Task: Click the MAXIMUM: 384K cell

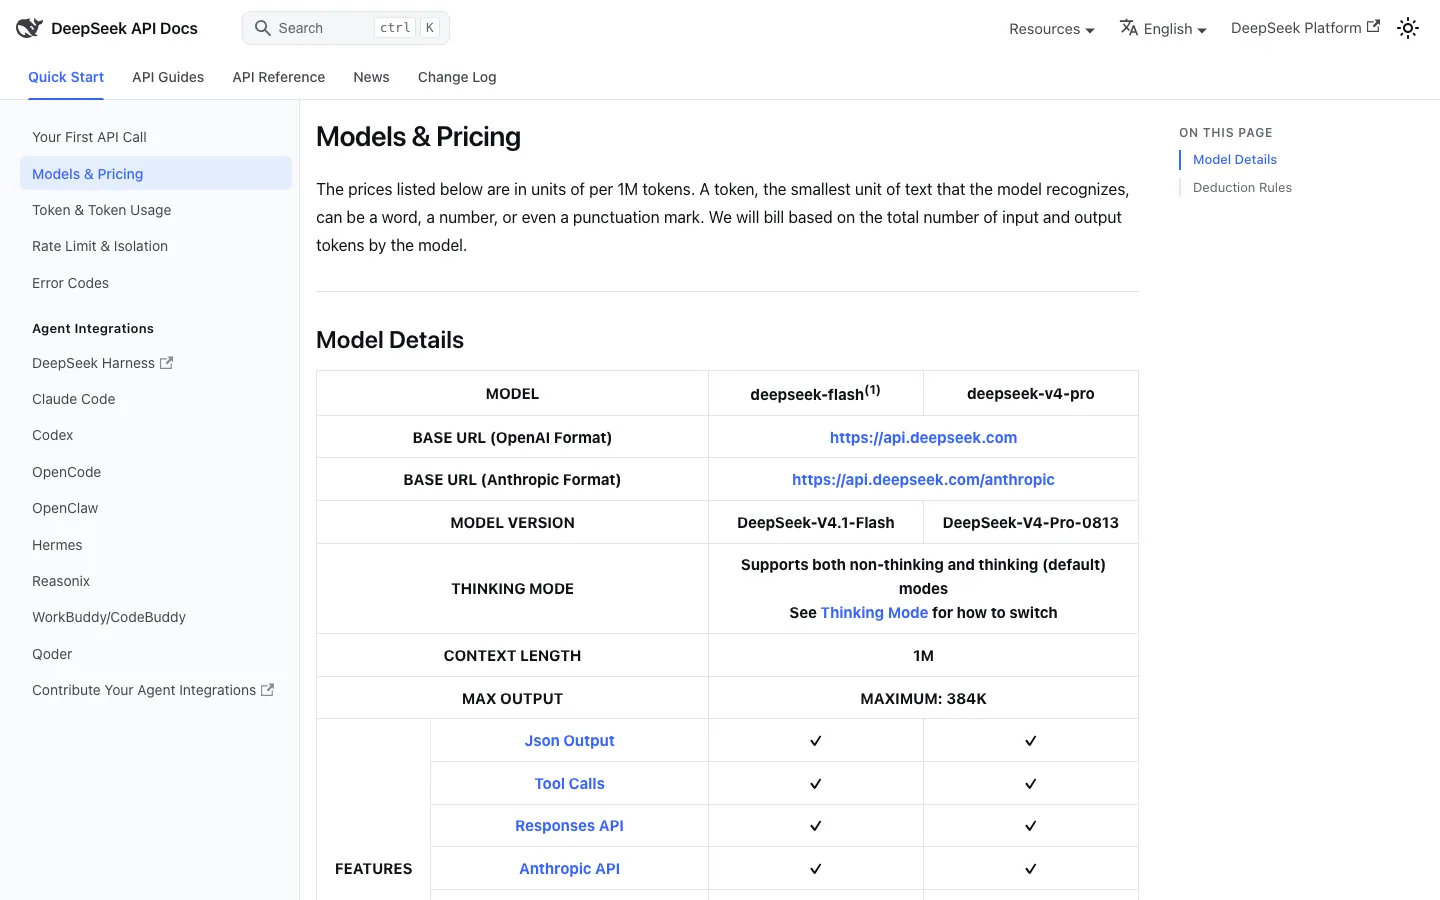Action: pyautogui.click(x=923, y=698)
